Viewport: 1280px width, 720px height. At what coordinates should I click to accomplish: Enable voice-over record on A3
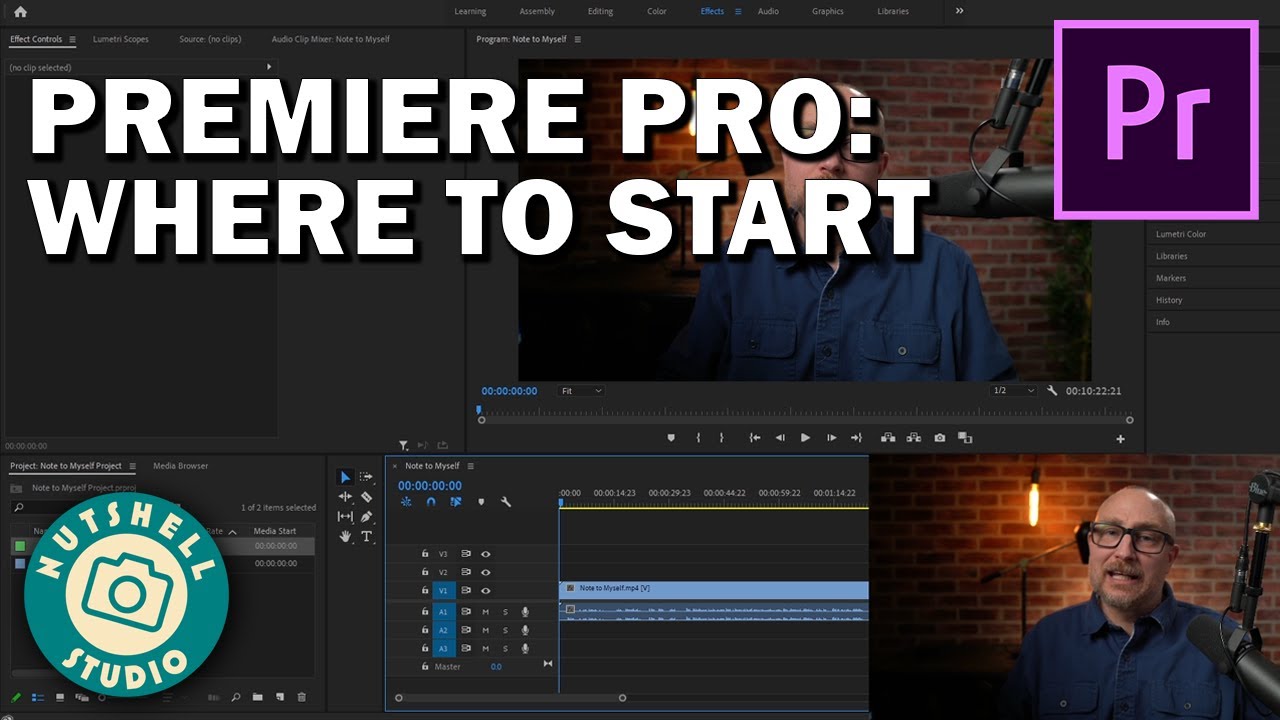coord(525,649)
